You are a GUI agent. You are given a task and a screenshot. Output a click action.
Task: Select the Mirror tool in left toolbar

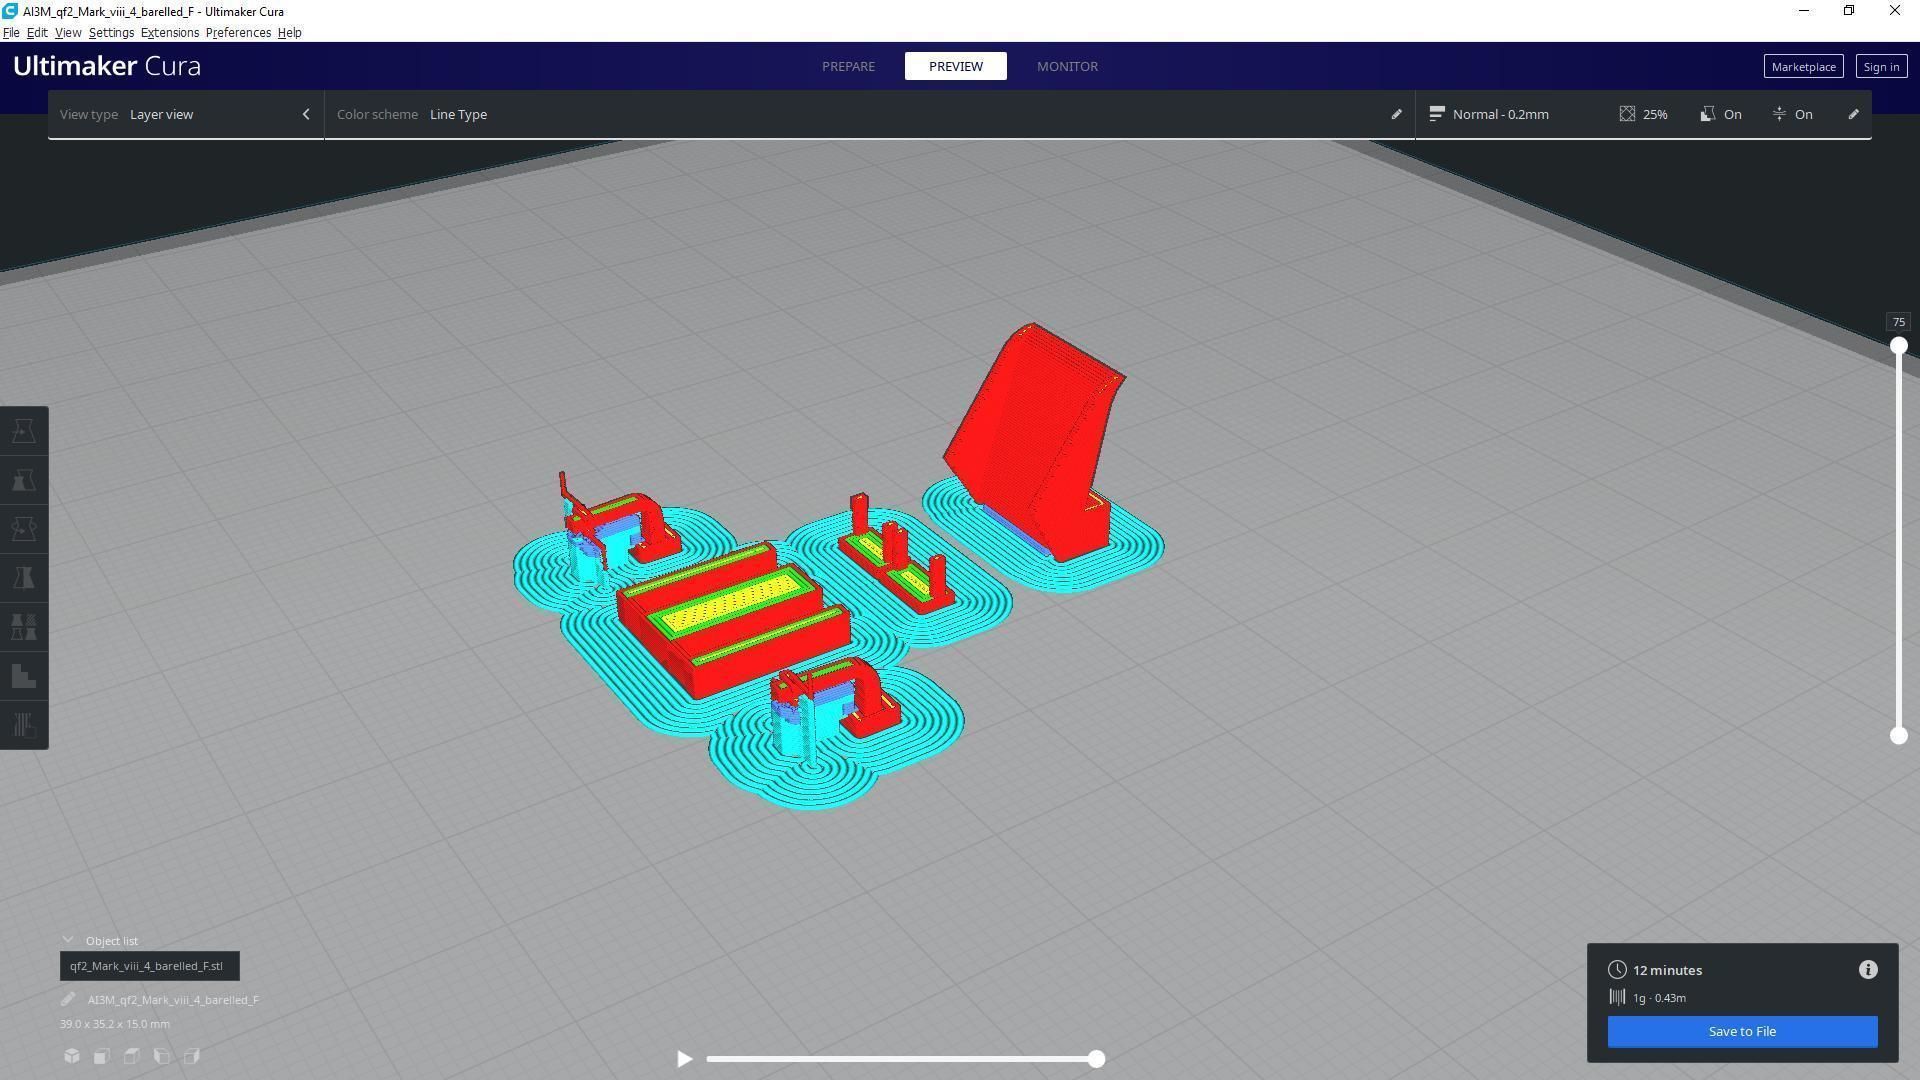pyautogui.click(x=24, y=578)
